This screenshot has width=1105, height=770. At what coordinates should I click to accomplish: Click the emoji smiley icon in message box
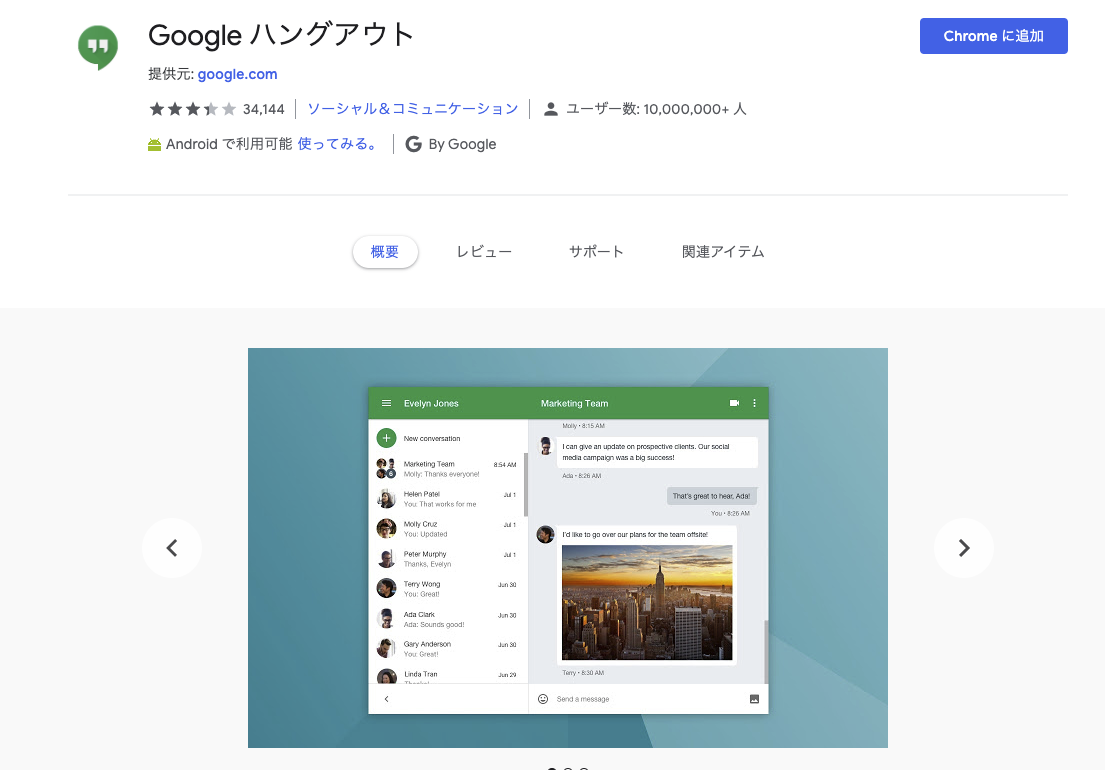[543, 699]
